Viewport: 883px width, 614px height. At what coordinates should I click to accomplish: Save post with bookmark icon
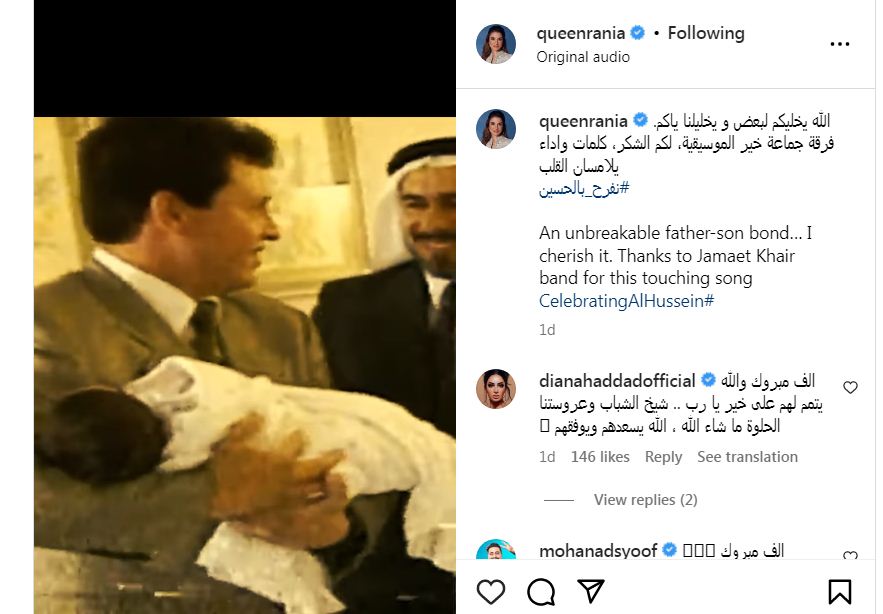click(840, 592)
